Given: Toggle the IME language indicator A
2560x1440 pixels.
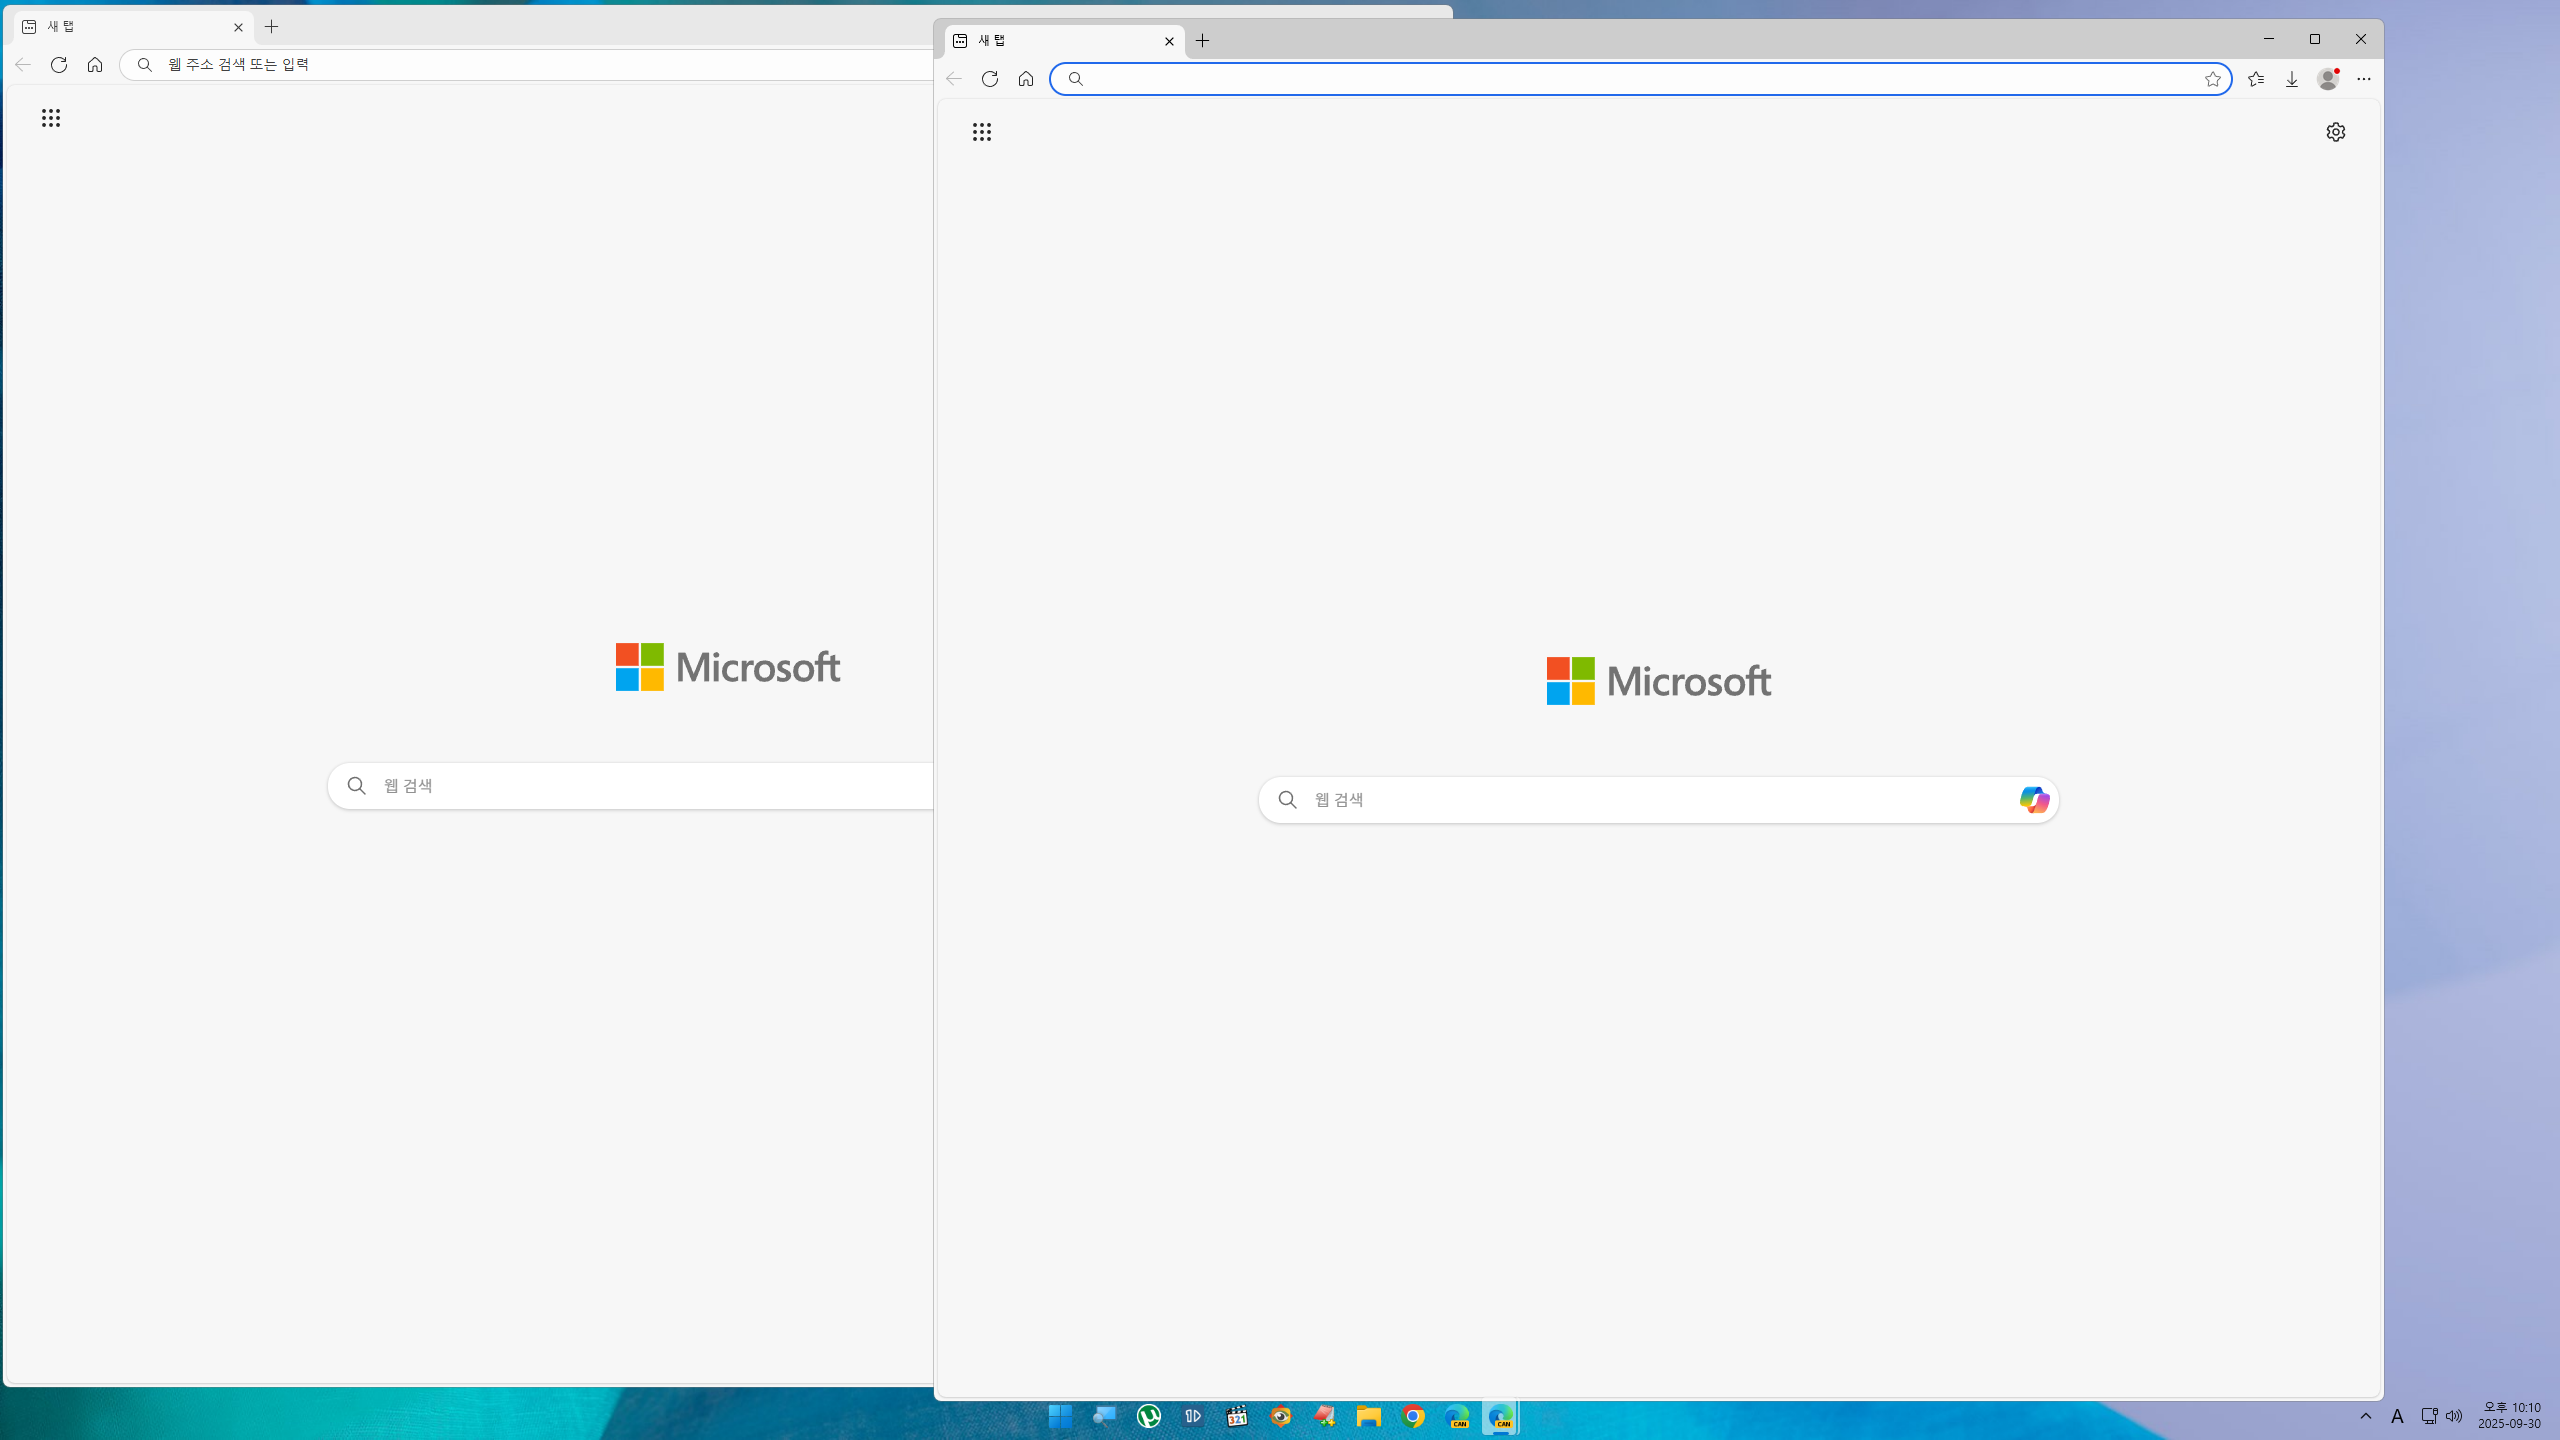Looking at the screenshot, I should tap(2397, 1416).
